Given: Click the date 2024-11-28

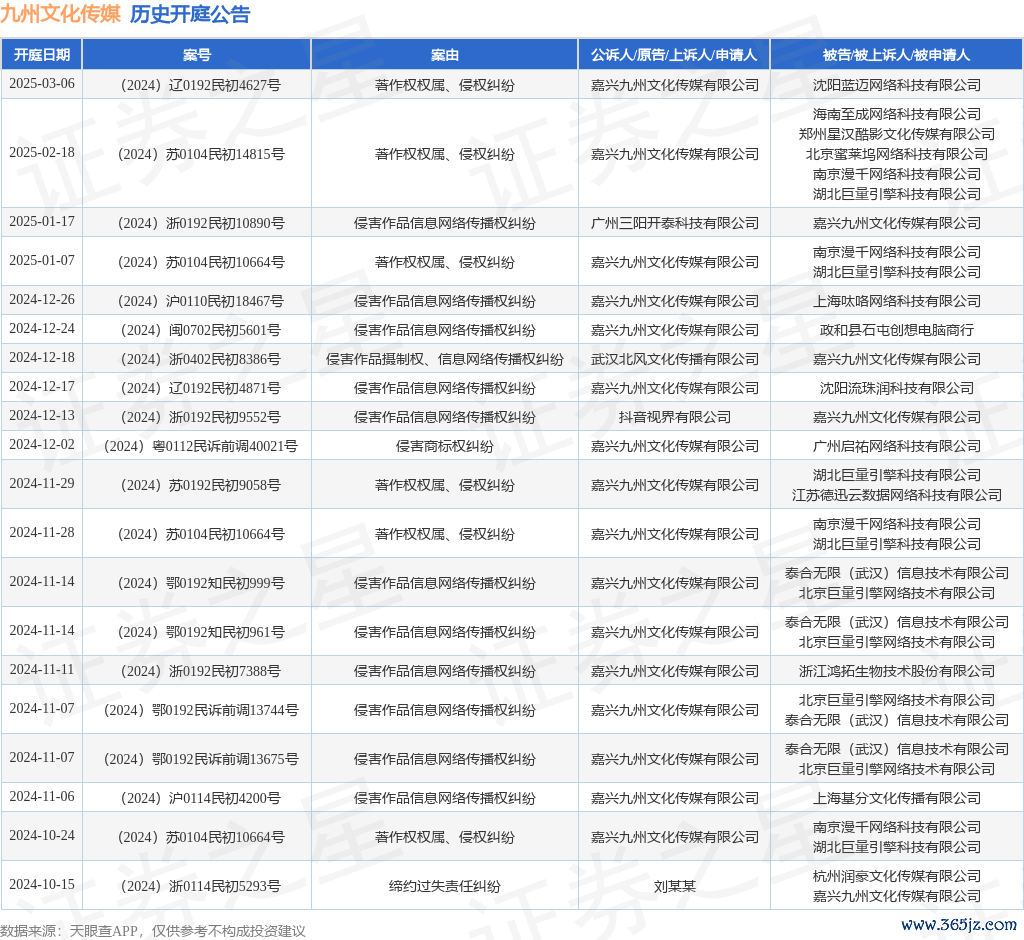Looking at the screenshot, I should [x=42, y=532].
